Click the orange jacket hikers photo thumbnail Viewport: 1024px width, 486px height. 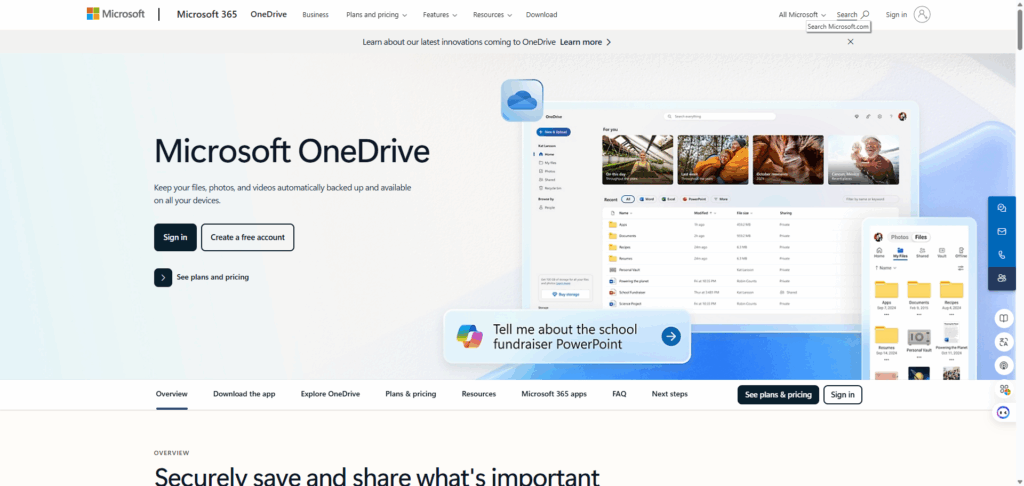point(712,159)
